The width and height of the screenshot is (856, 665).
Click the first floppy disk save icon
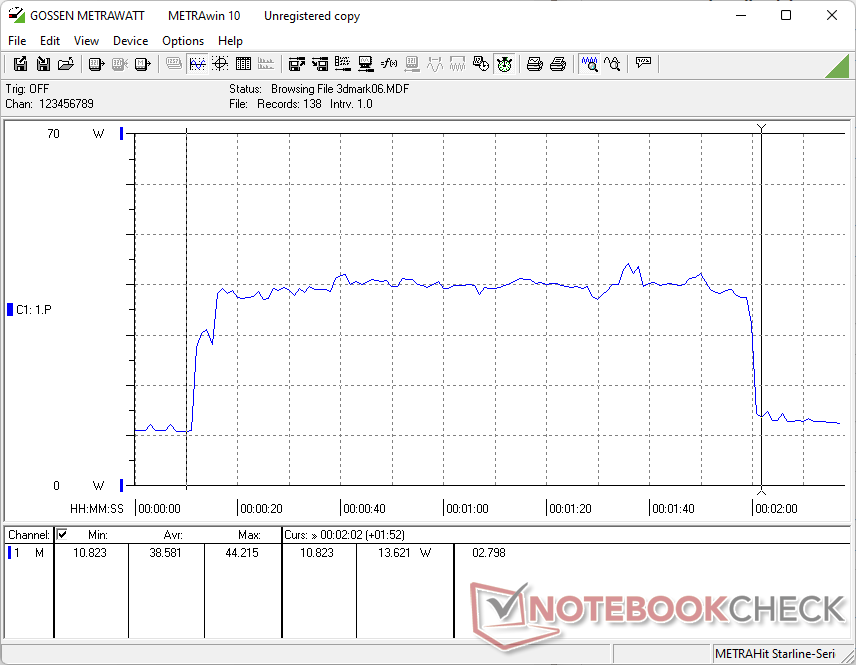pyautogui.click(x=20, y=64)
